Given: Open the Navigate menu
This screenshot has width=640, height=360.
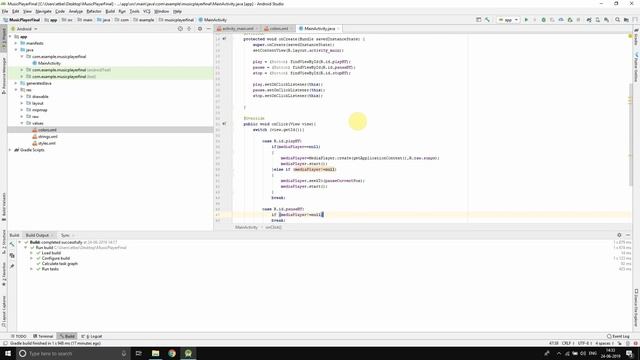Looking at the screenshot, I should coord(43,11).
